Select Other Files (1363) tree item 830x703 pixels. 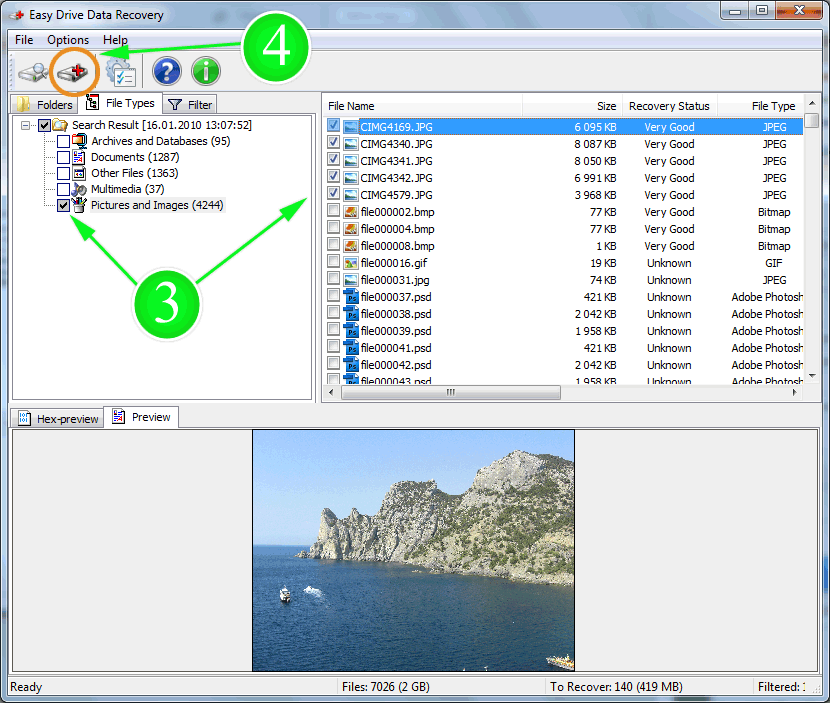point(134,173)
